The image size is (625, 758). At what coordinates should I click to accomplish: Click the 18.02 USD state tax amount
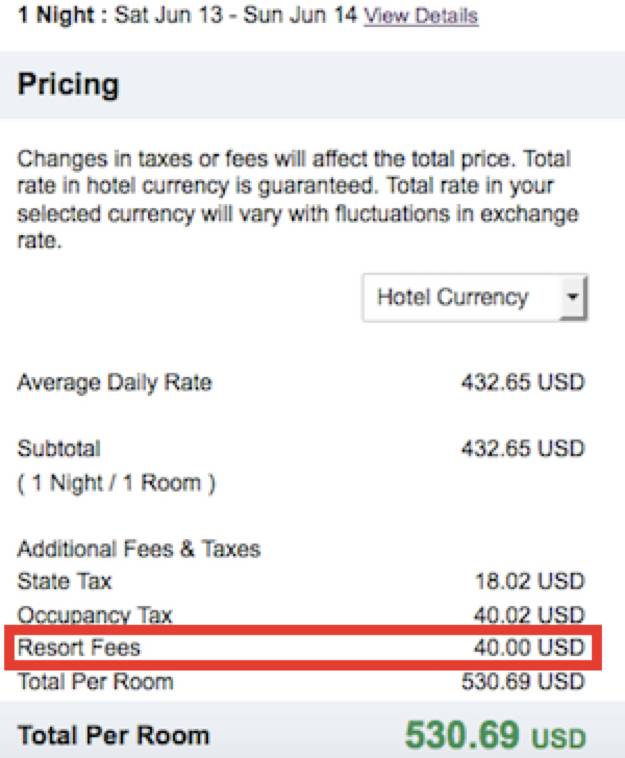coord(529,580)
